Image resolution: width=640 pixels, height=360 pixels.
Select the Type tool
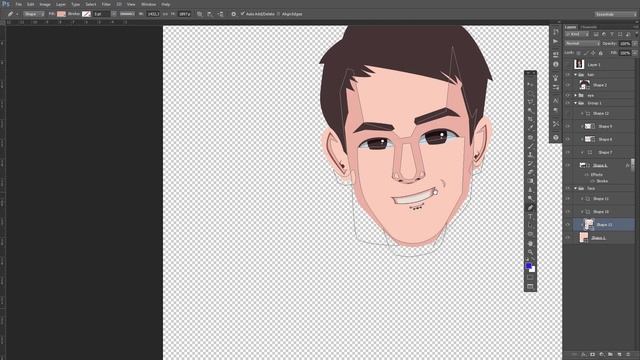530,217
